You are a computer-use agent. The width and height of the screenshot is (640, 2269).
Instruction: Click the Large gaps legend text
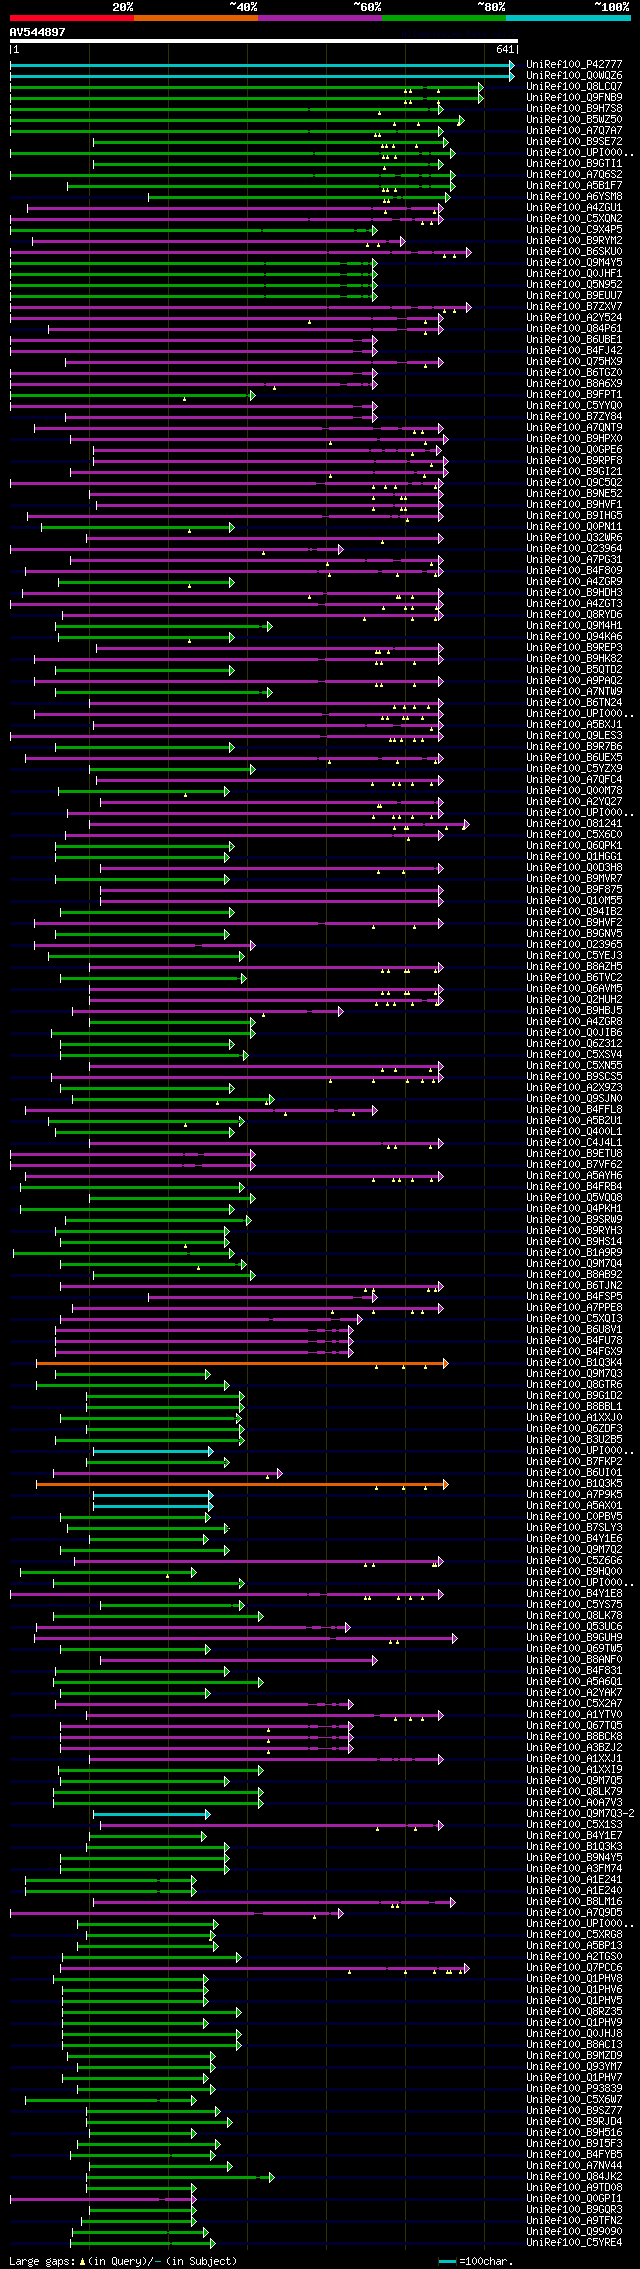(x=123, y=2261)
